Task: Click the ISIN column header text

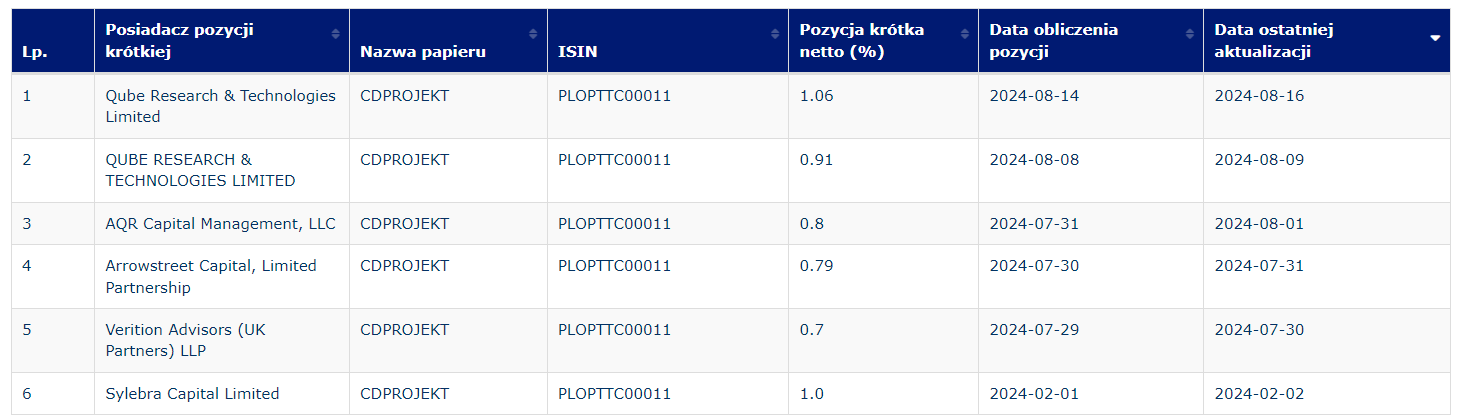Action: (578, 52)
